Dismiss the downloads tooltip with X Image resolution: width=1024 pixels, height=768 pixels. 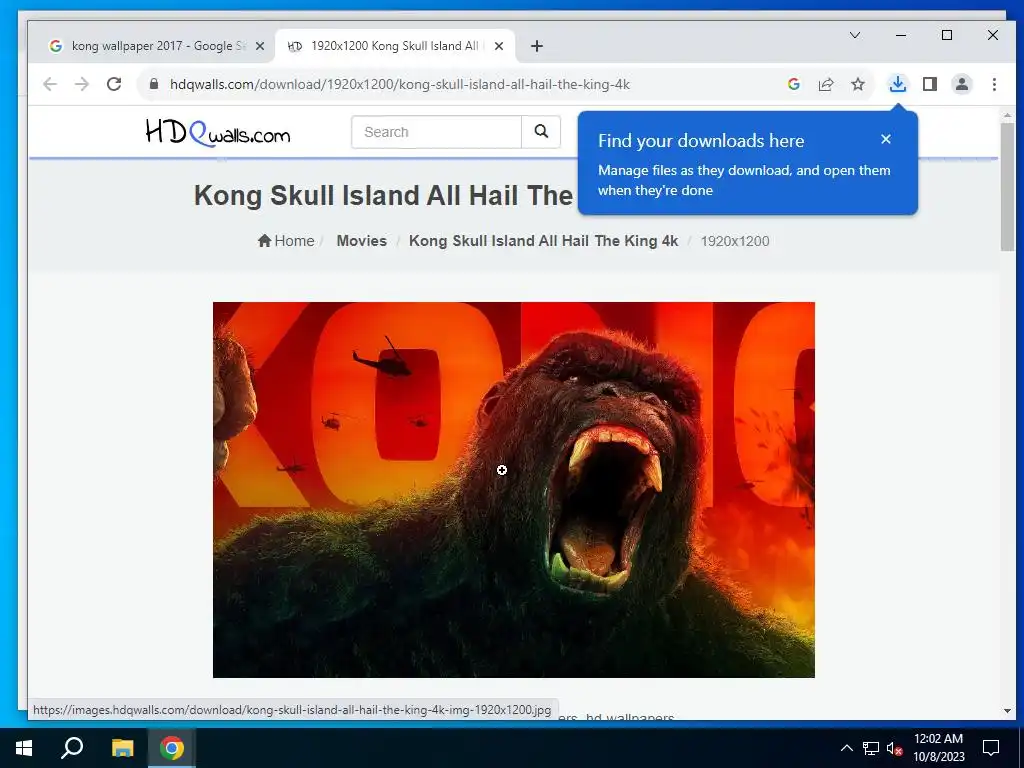pyautogui.click(x=886, y=139)
